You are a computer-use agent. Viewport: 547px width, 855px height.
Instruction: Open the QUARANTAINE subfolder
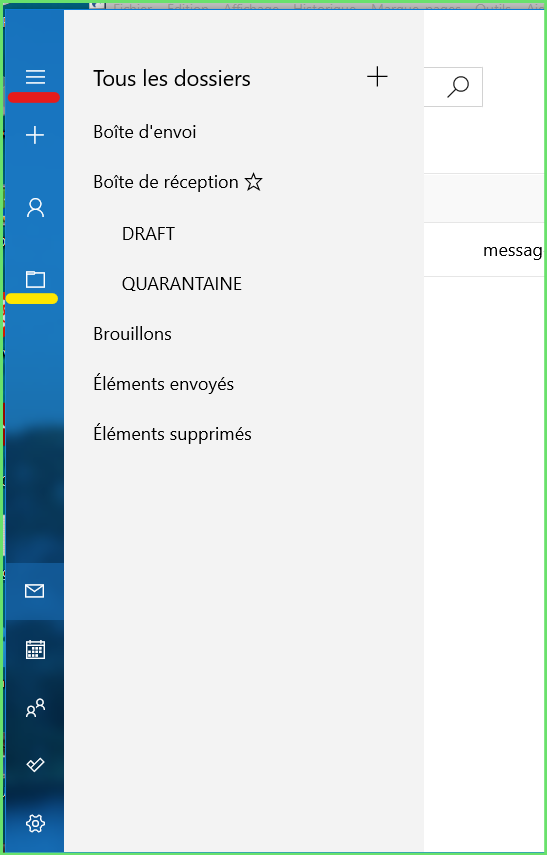(182, 284)
